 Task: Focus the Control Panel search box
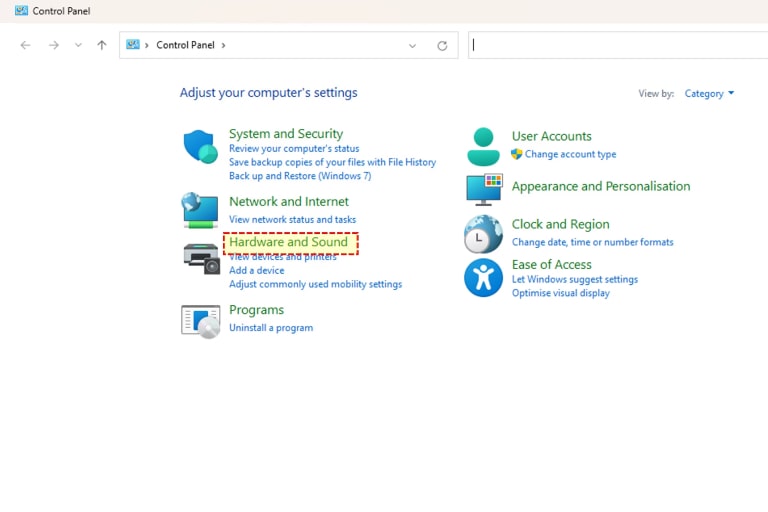coord(615,45)
